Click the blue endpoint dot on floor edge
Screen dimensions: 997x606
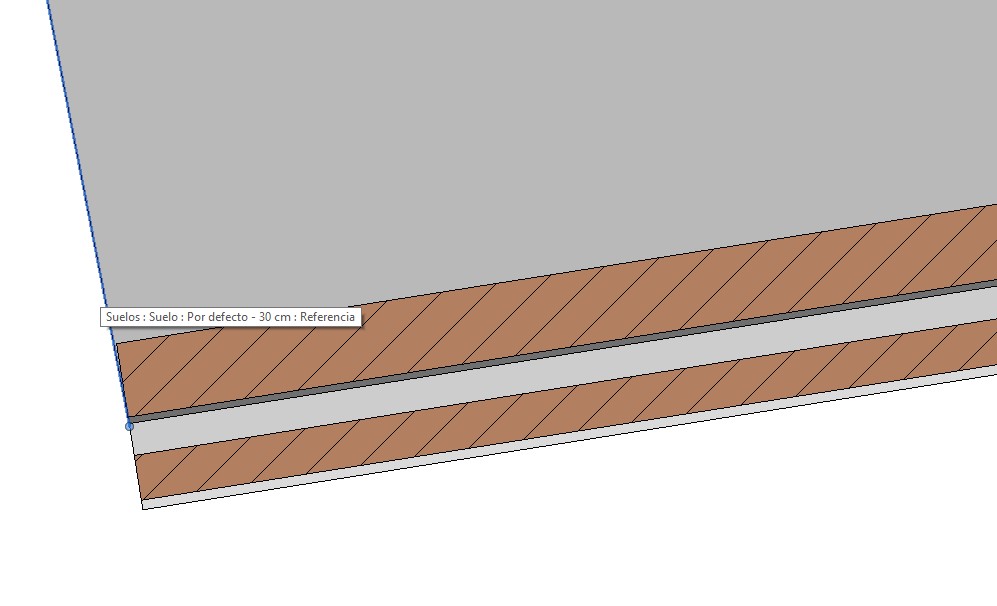[129, 426]
